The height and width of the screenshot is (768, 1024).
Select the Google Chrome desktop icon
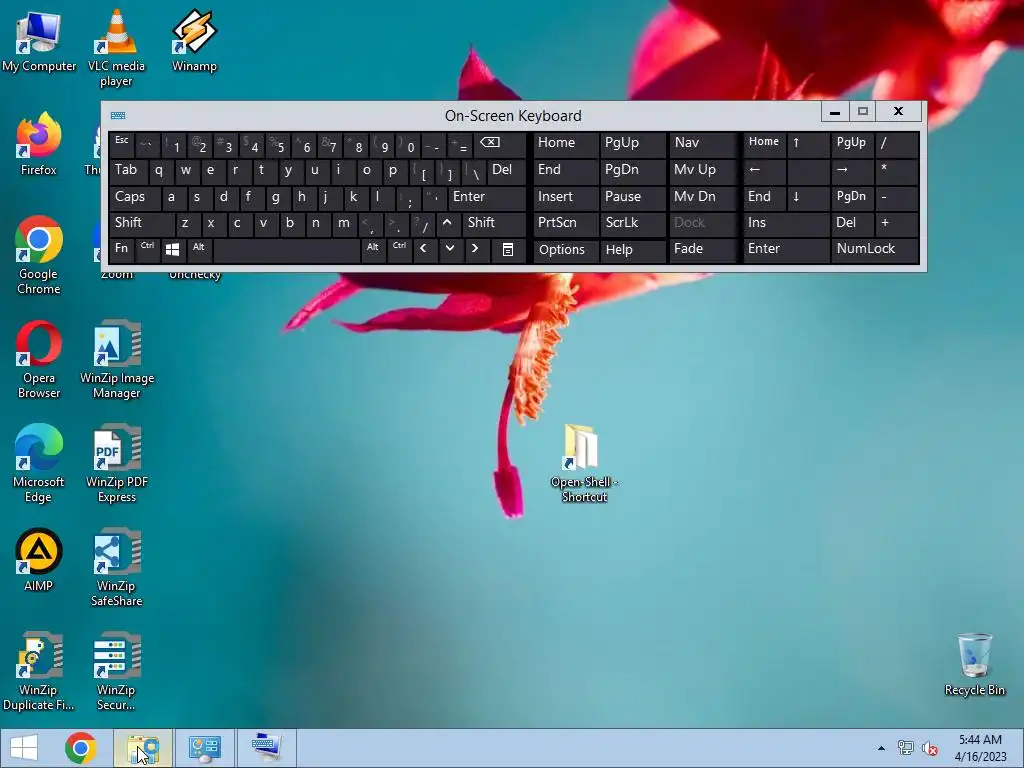click(x=39, y=255)
